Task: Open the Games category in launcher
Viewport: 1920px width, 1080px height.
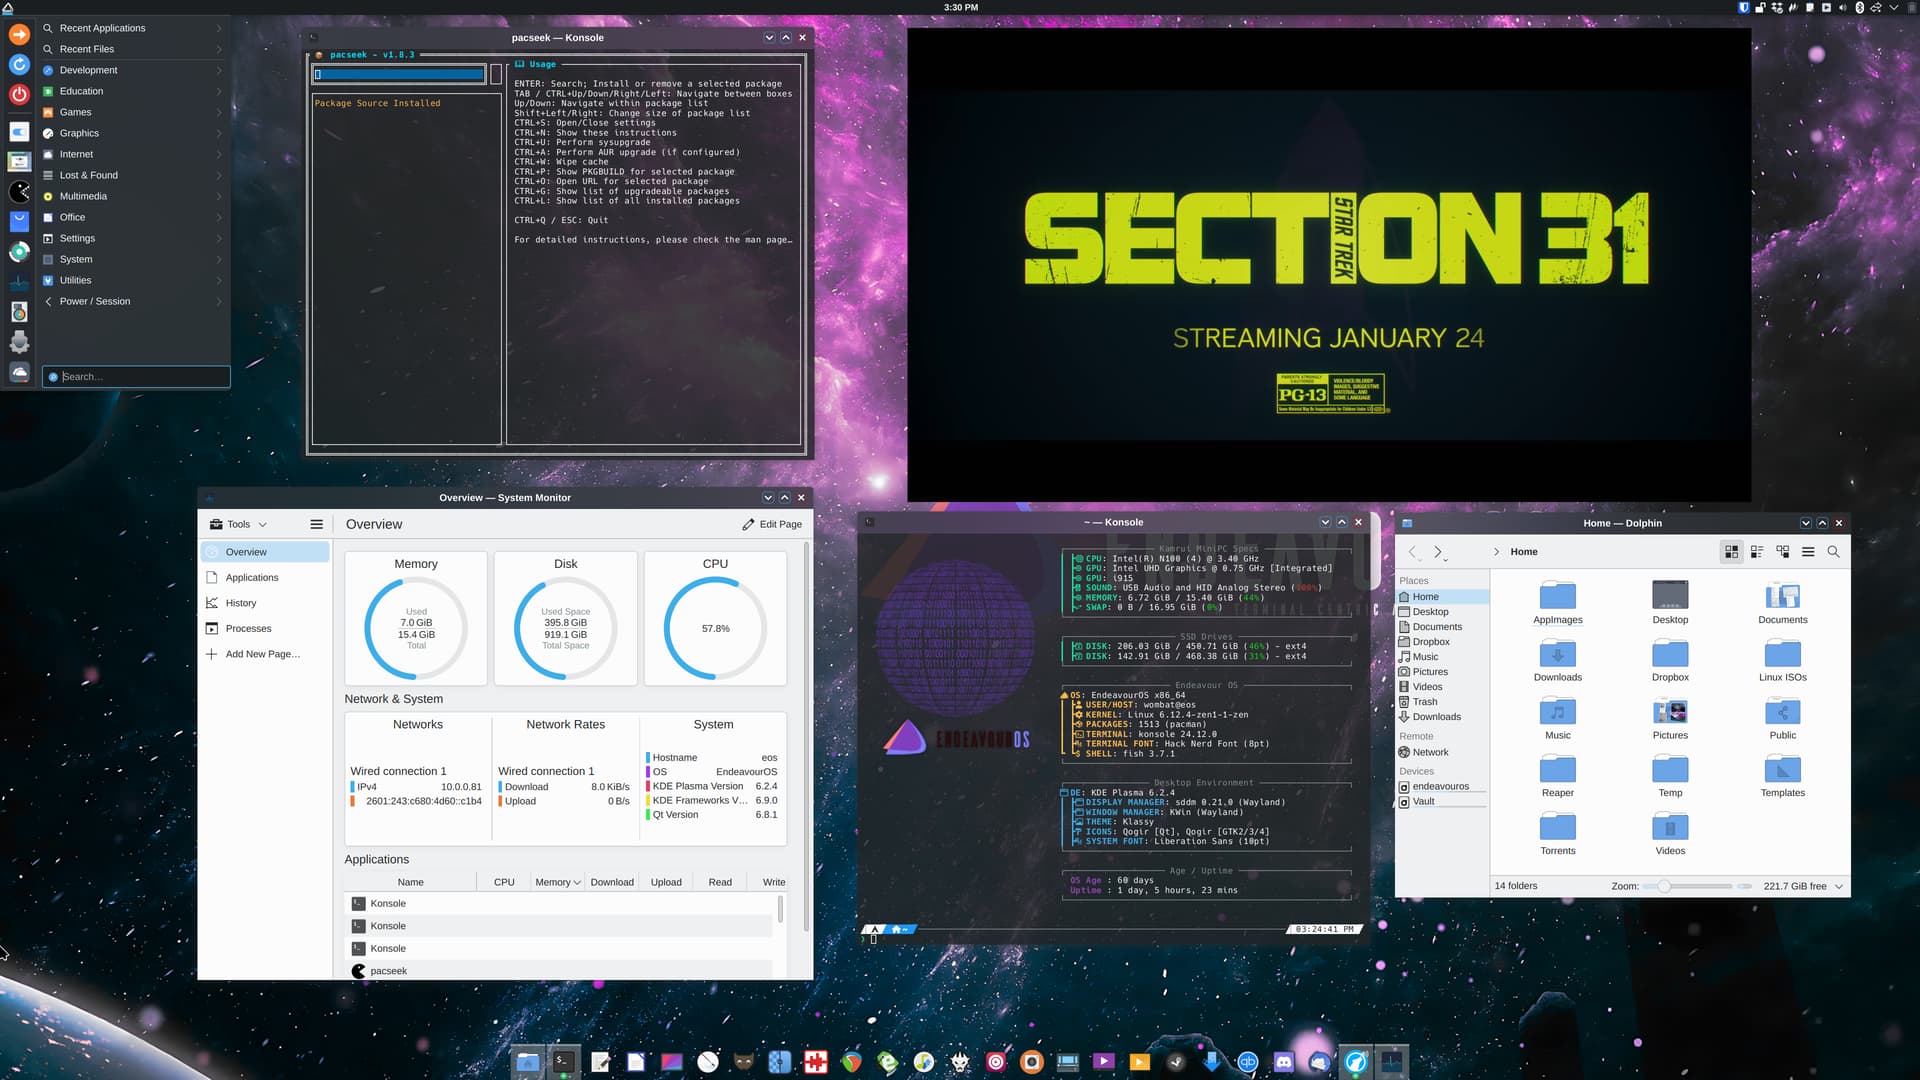Action: click(x=132, y=112)
